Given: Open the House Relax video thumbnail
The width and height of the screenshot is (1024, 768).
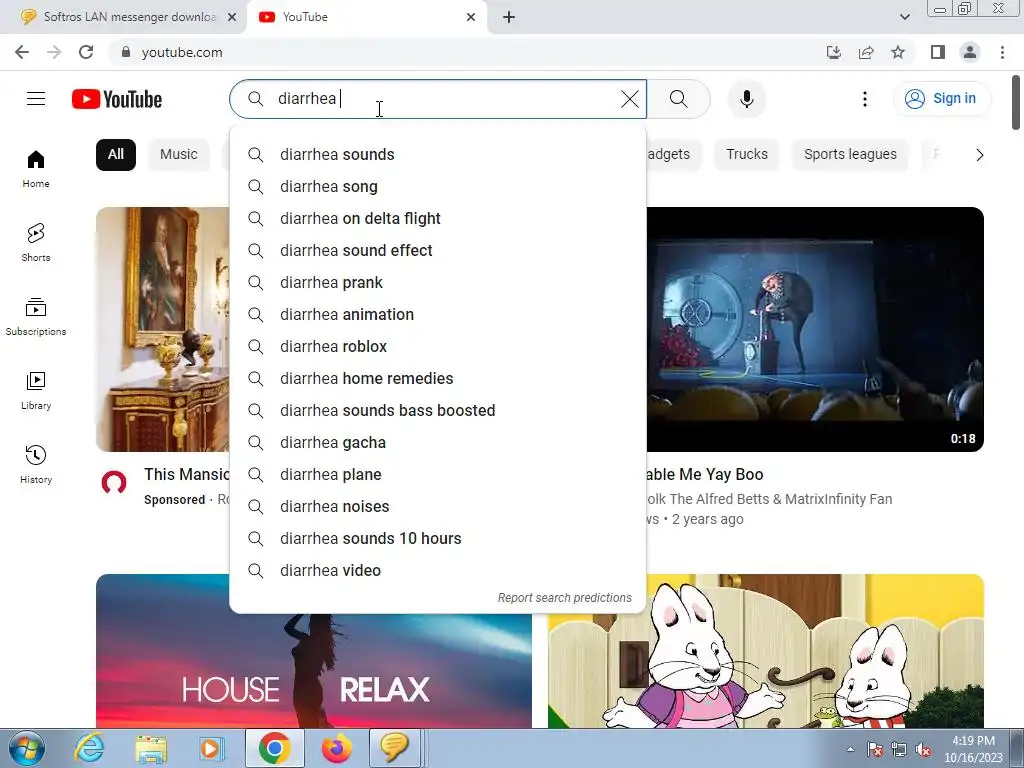Looking at the screenshot, I should tap(313, 673).
